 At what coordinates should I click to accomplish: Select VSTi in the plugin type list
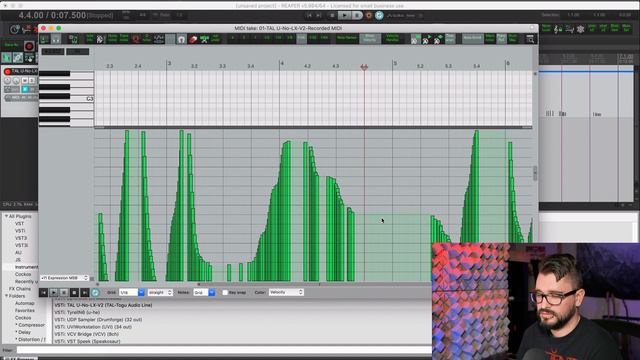(x=20, y=231)
